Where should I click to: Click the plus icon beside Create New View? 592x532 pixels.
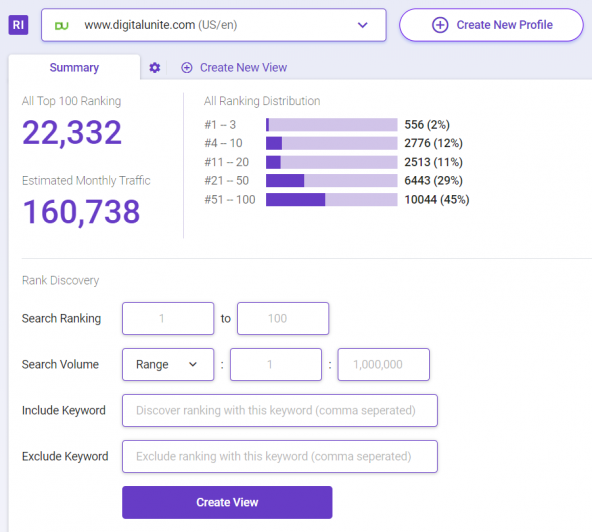(187, 68)
